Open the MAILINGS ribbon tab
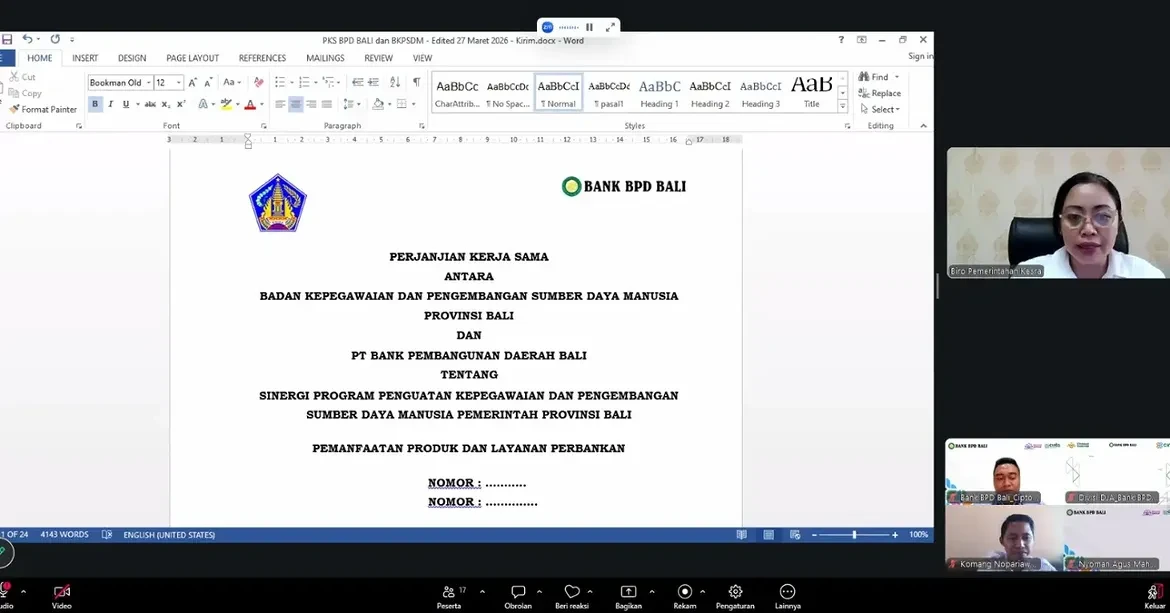1170x613 pixels. pyautogui.click(x=325, y=58)
